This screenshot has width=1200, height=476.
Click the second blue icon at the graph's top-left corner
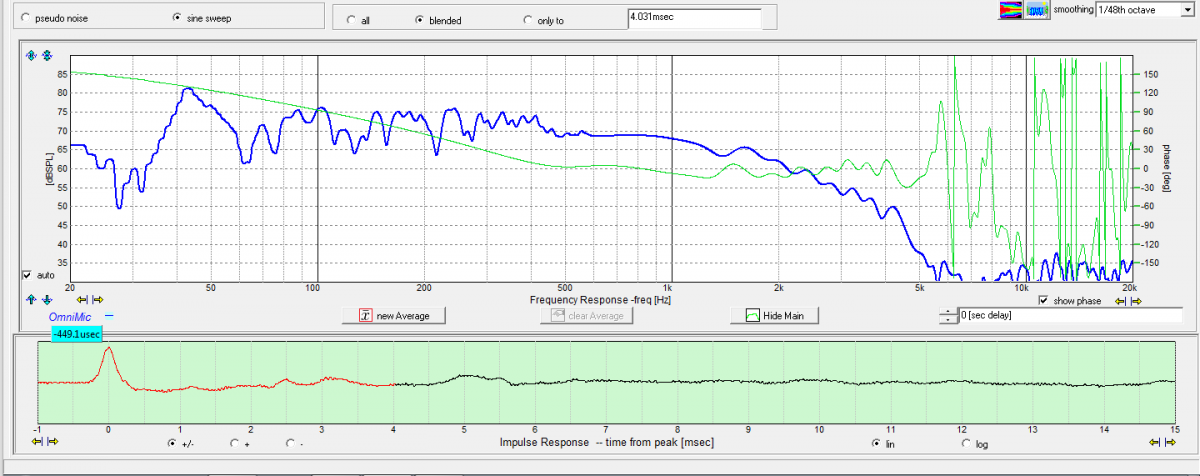(x=46, y=55)
